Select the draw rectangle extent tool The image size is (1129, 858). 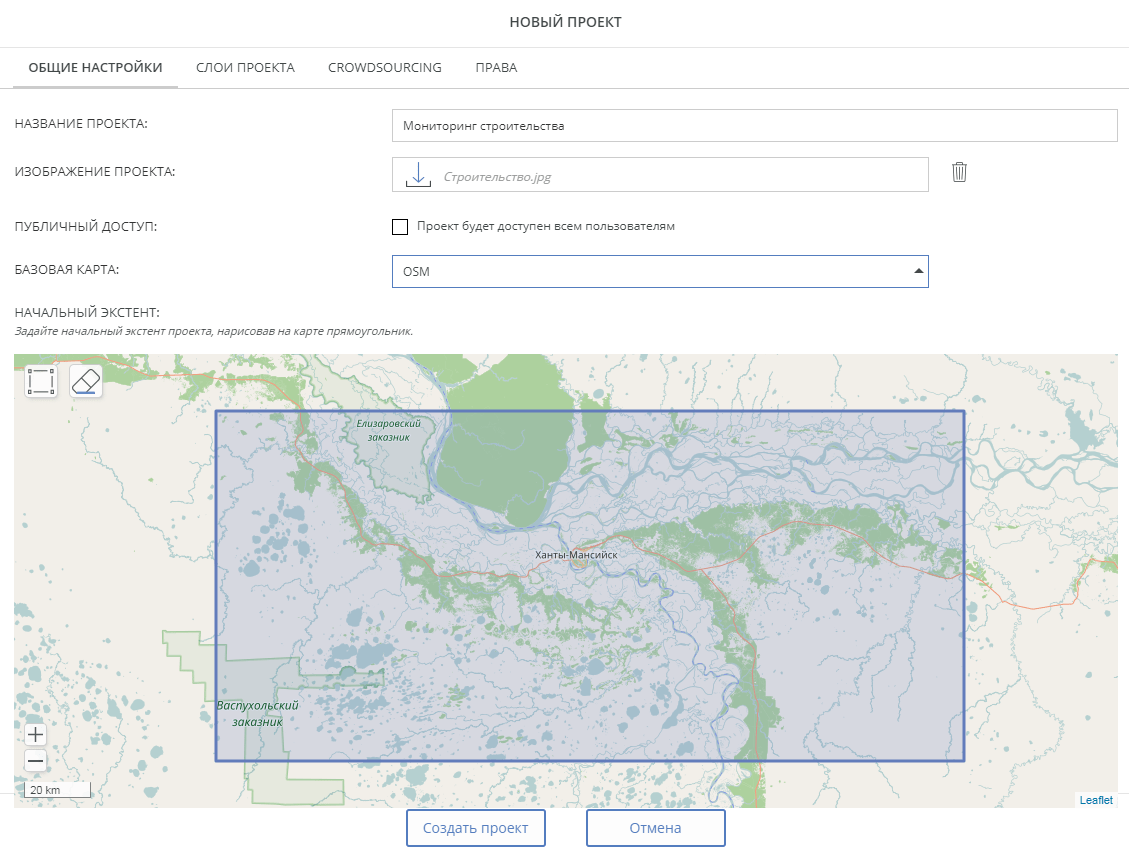[41, 381]
